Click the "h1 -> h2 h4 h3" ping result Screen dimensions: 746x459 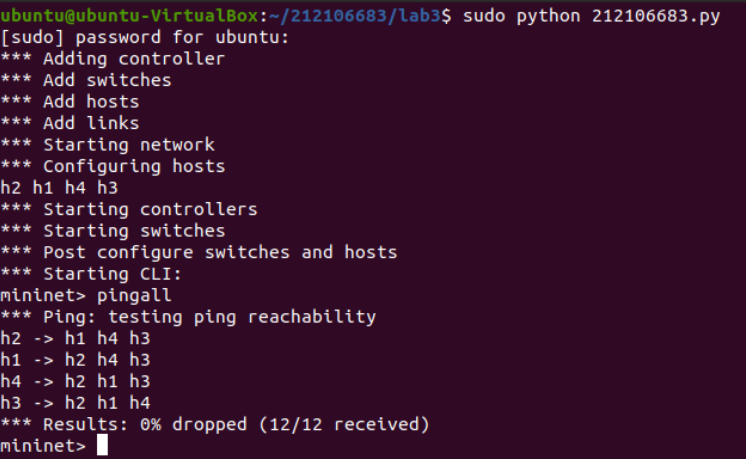tap(75, 360)
